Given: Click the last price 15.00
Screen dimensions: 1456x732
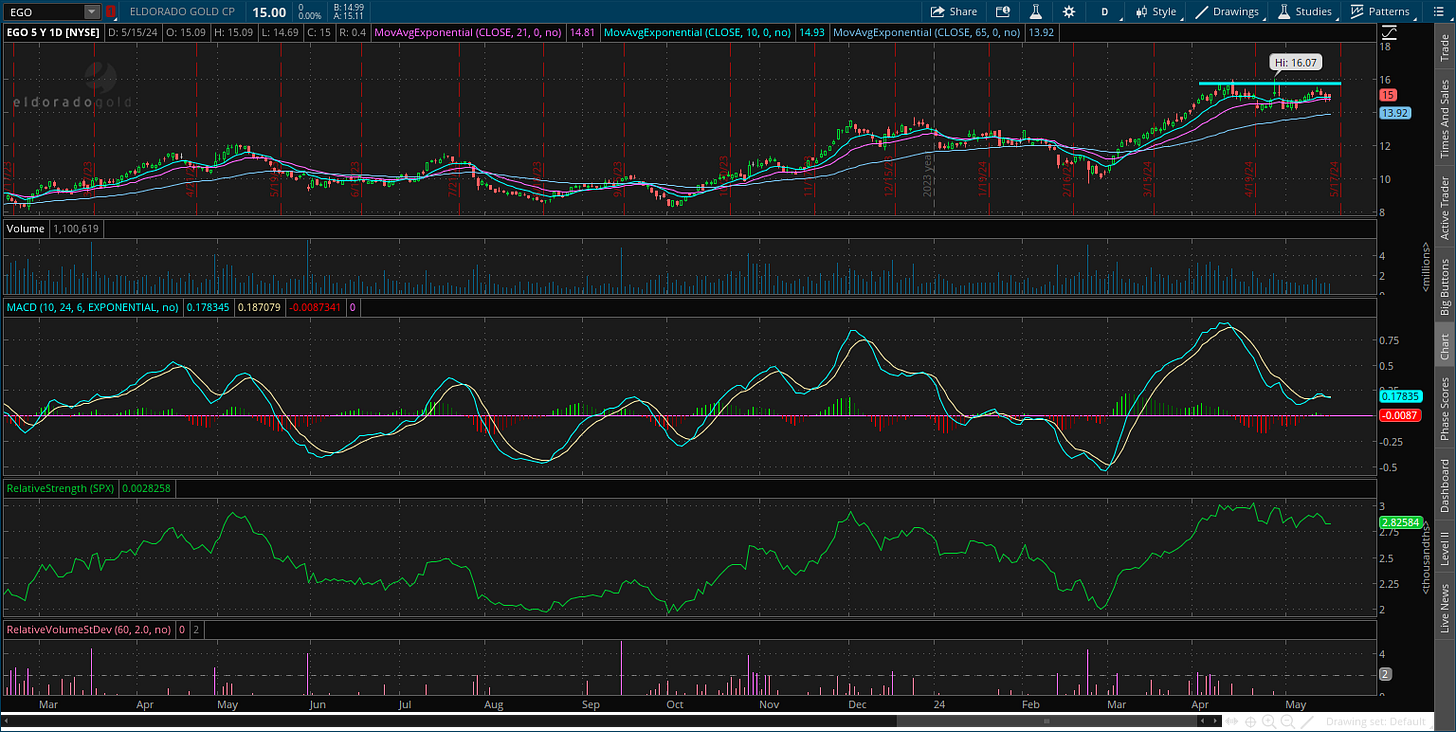Looking at the screenshot, I should 267,12.
